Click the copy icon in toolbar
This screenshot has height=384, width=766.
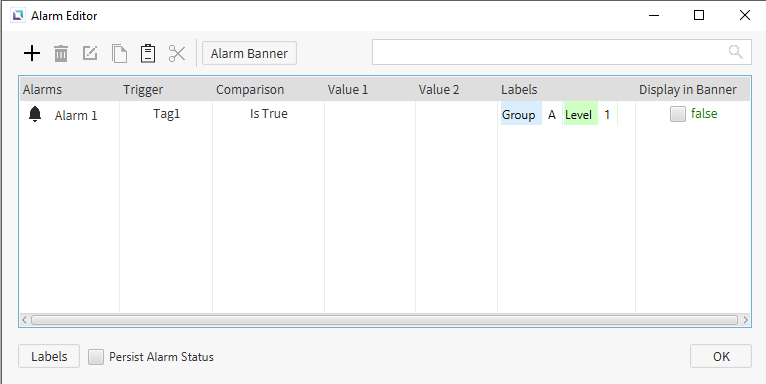(119, 53)
